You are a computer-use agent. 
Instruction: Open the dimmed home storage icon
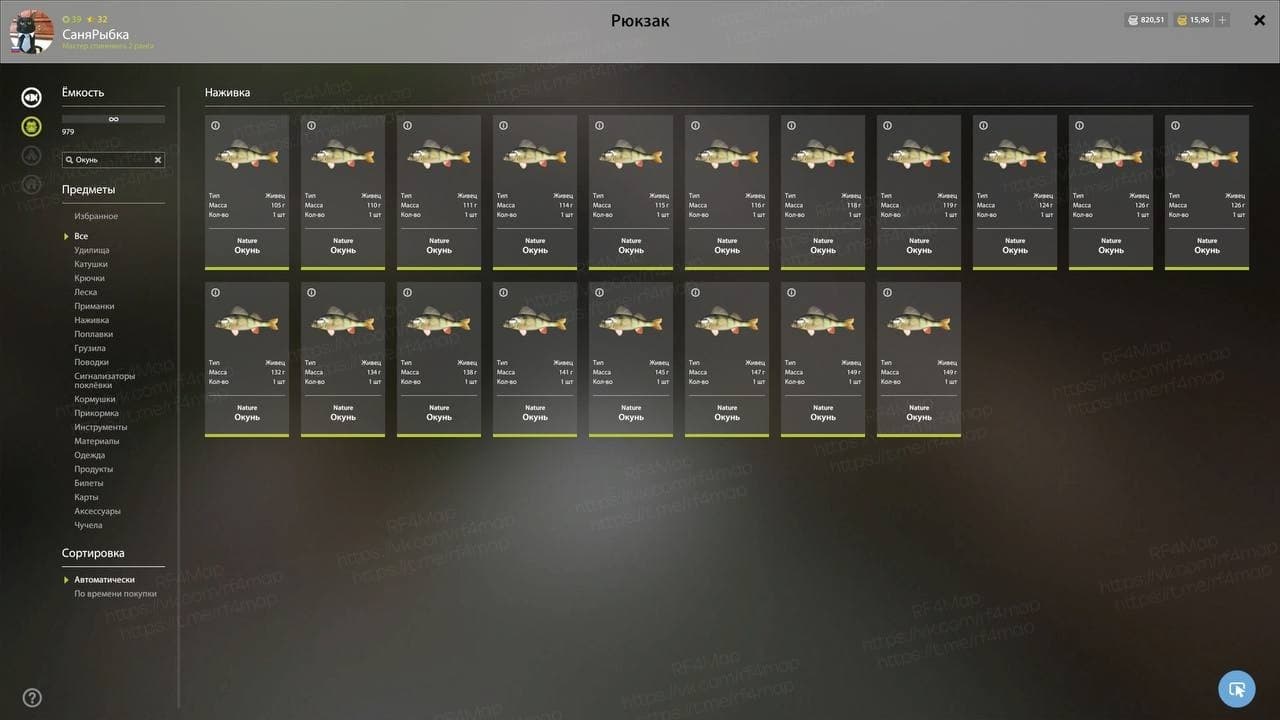click(32, 184)
